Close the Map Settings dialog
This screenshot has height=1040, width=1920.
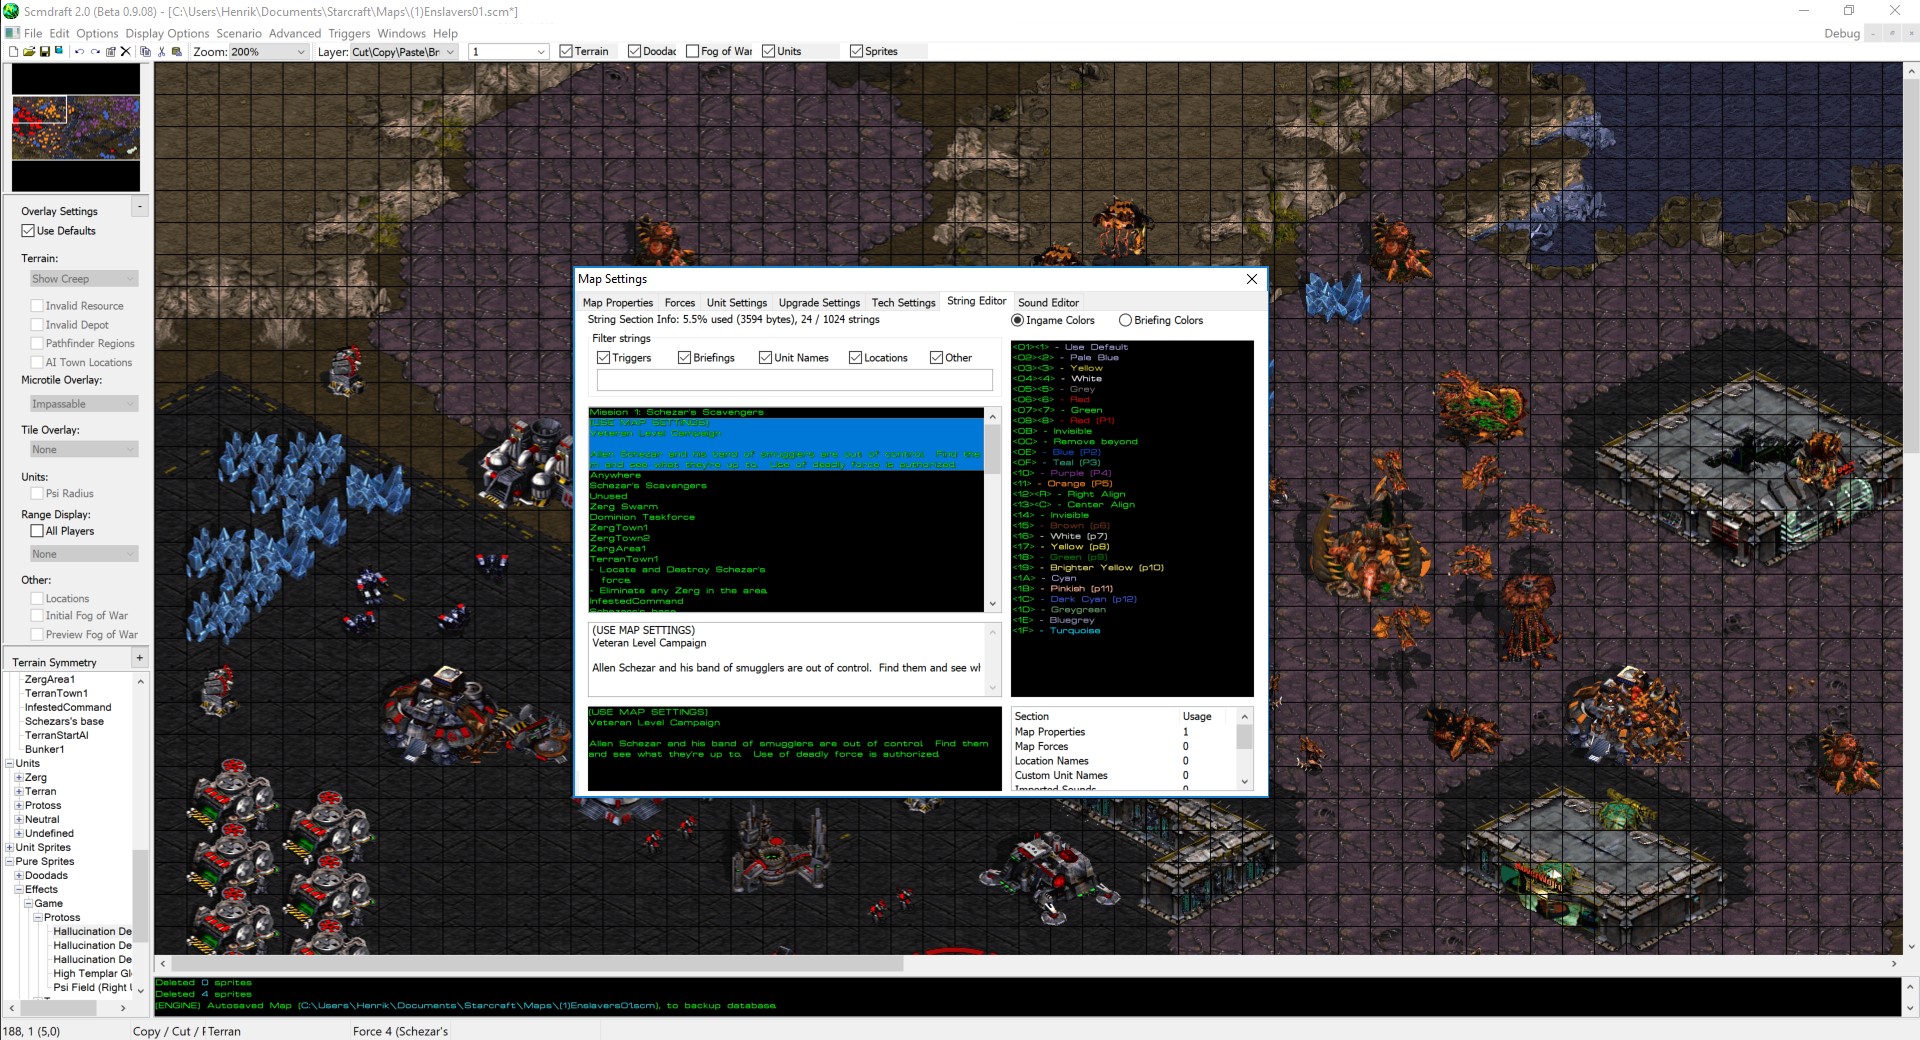tap(1251, 280)
